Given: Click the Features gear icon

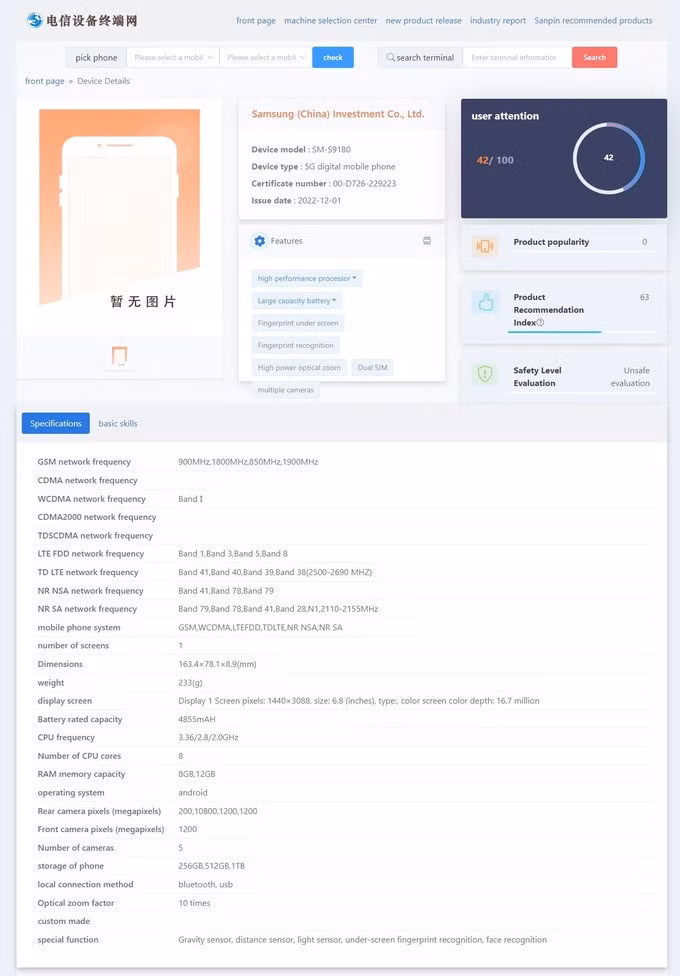Looking at the screenshot, I should point(260,241).
